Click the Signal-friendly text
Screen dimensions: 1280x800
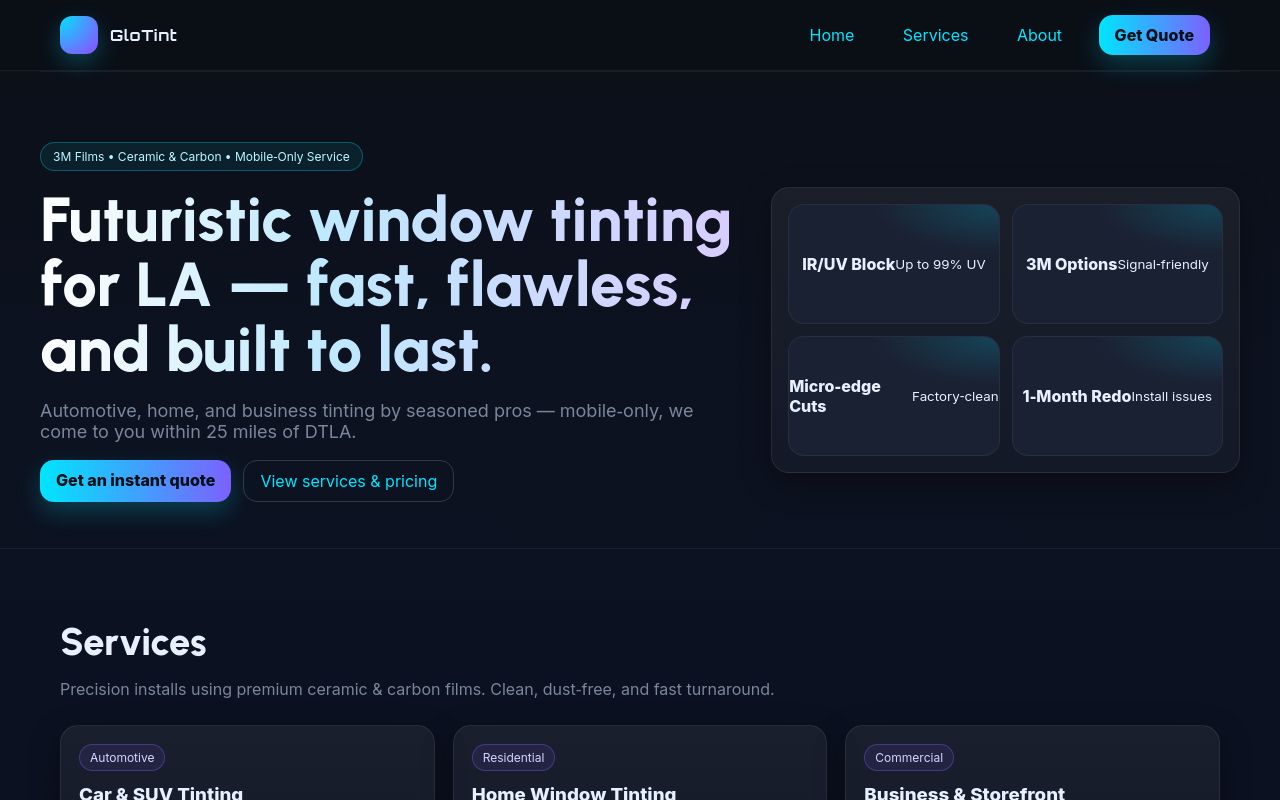[x=1163, y=265]
